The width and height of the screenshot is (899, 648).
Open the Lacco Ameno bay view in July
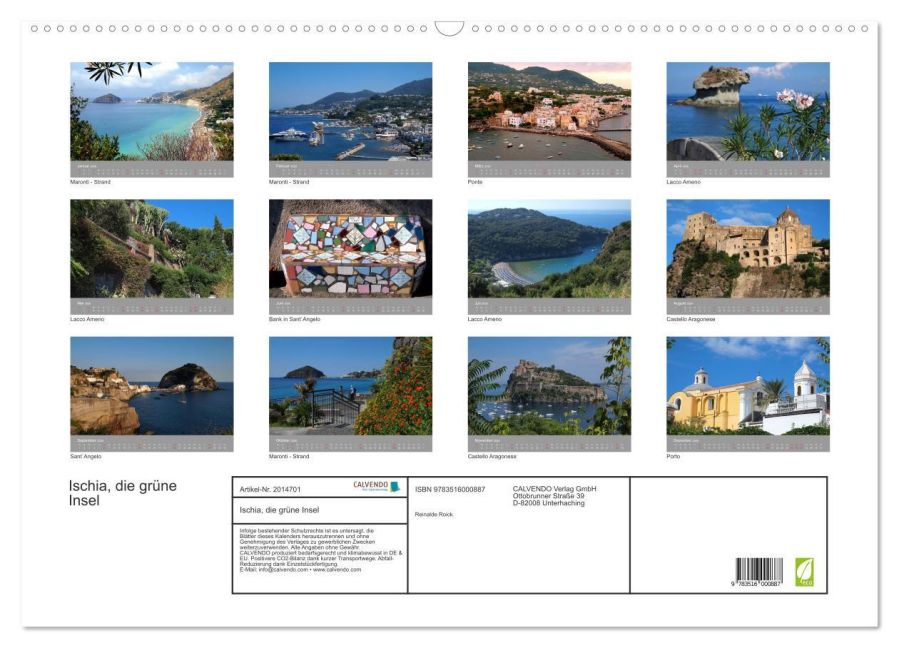click(549, 248)
